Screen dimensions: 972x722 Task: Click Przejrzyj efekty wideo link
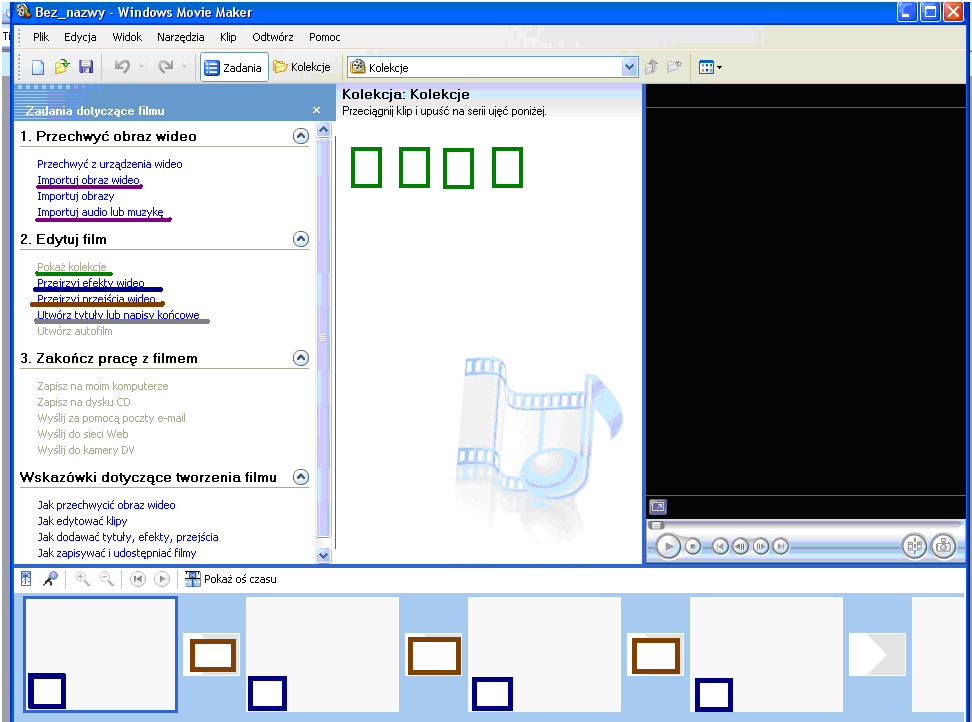[91, 283]
